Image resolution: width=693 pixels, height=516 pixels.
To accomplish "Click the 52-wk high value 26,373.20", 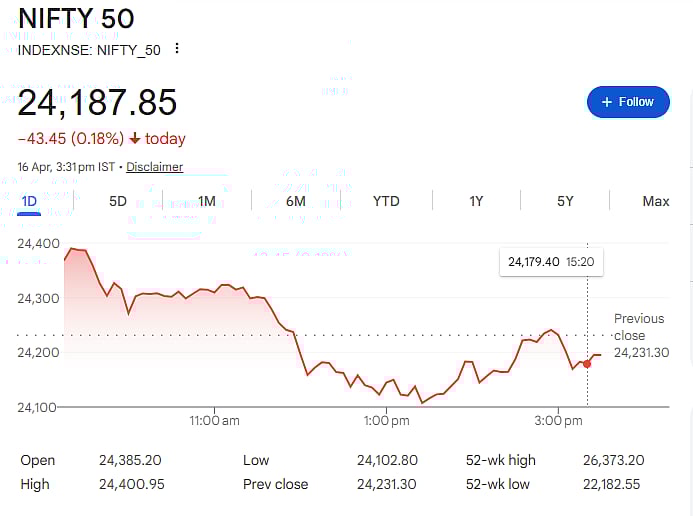I will pyautogui.click(x=613, y=461).
